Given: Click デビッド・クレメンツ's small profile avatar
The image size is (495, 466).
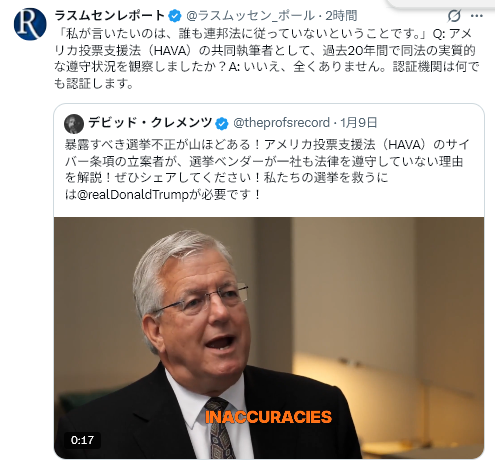Looking at the screenshot, I should [74, 124].
